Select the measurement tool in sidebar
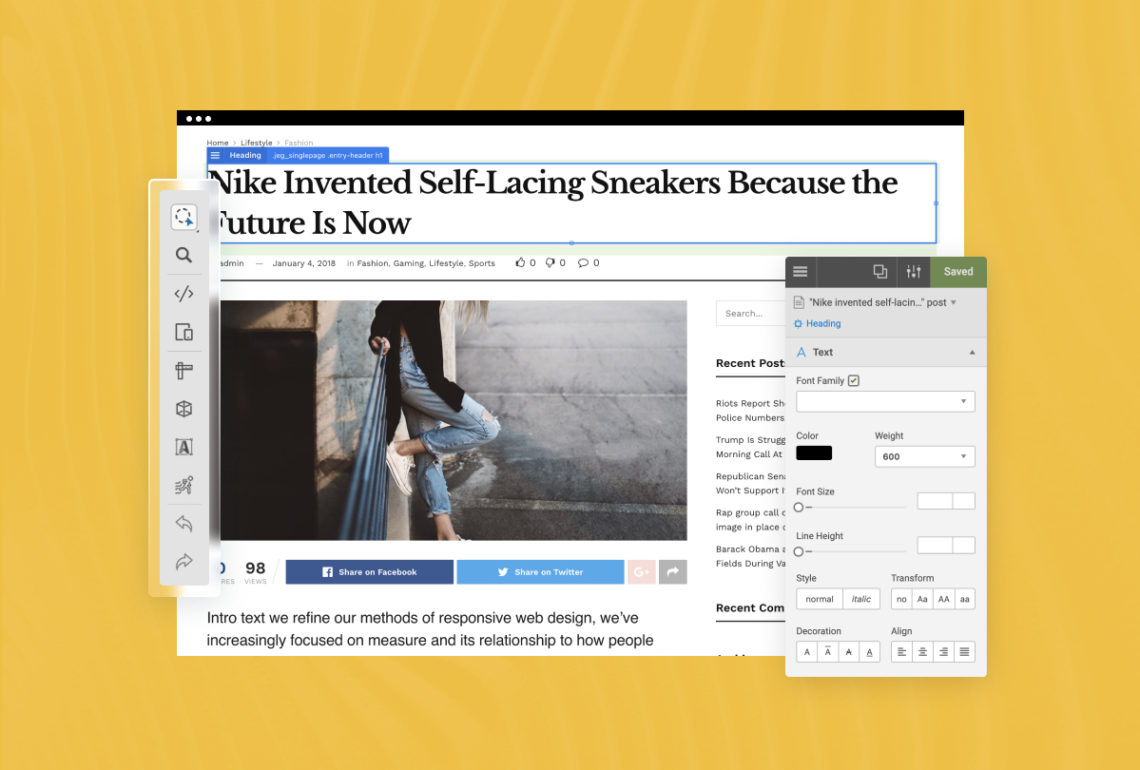 coord(184,369)
